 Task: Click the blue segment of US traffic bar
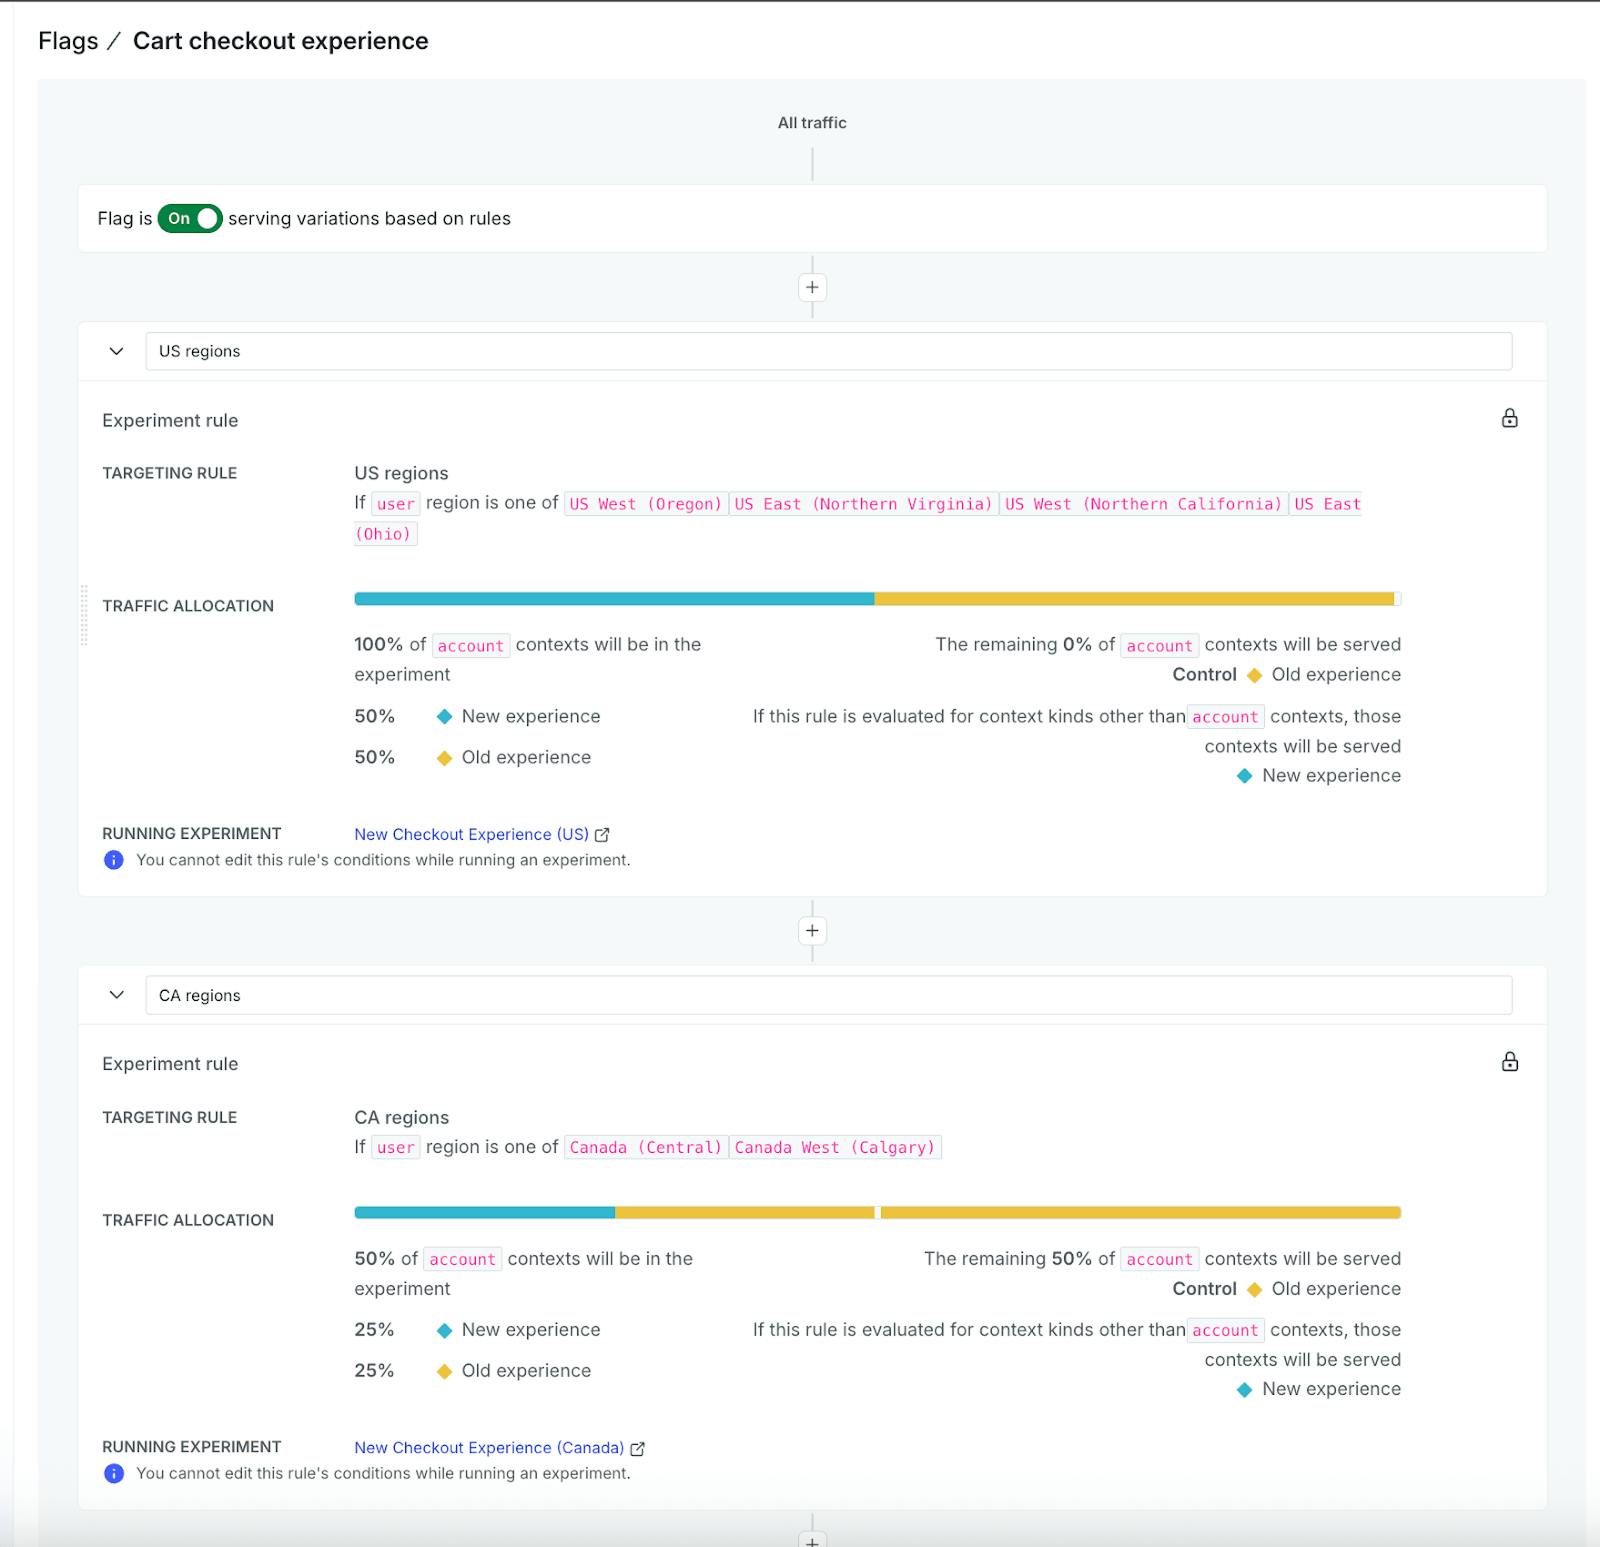614,599
